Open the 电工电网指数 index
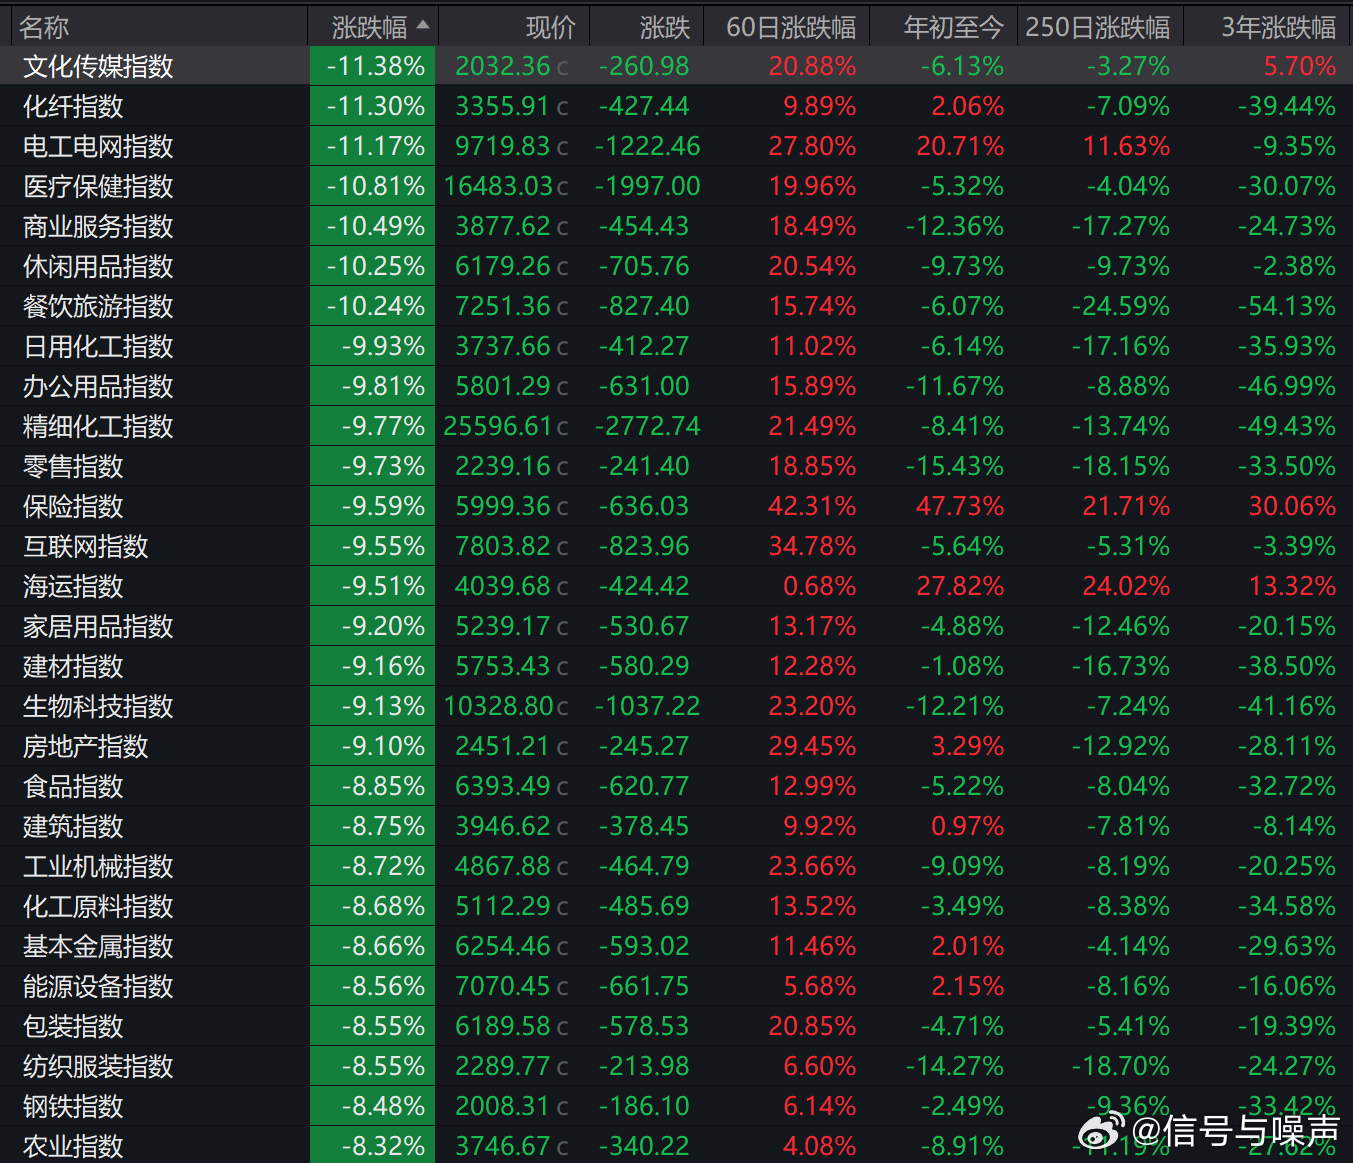 pos(98,146)
